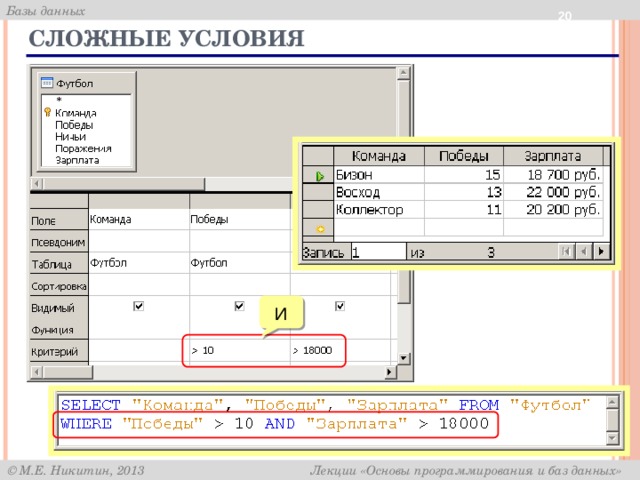The width and height of the screenshot is (640, 480).
Task: Click the Поле cell containing Команда
Action: click(x=139, y=220)
